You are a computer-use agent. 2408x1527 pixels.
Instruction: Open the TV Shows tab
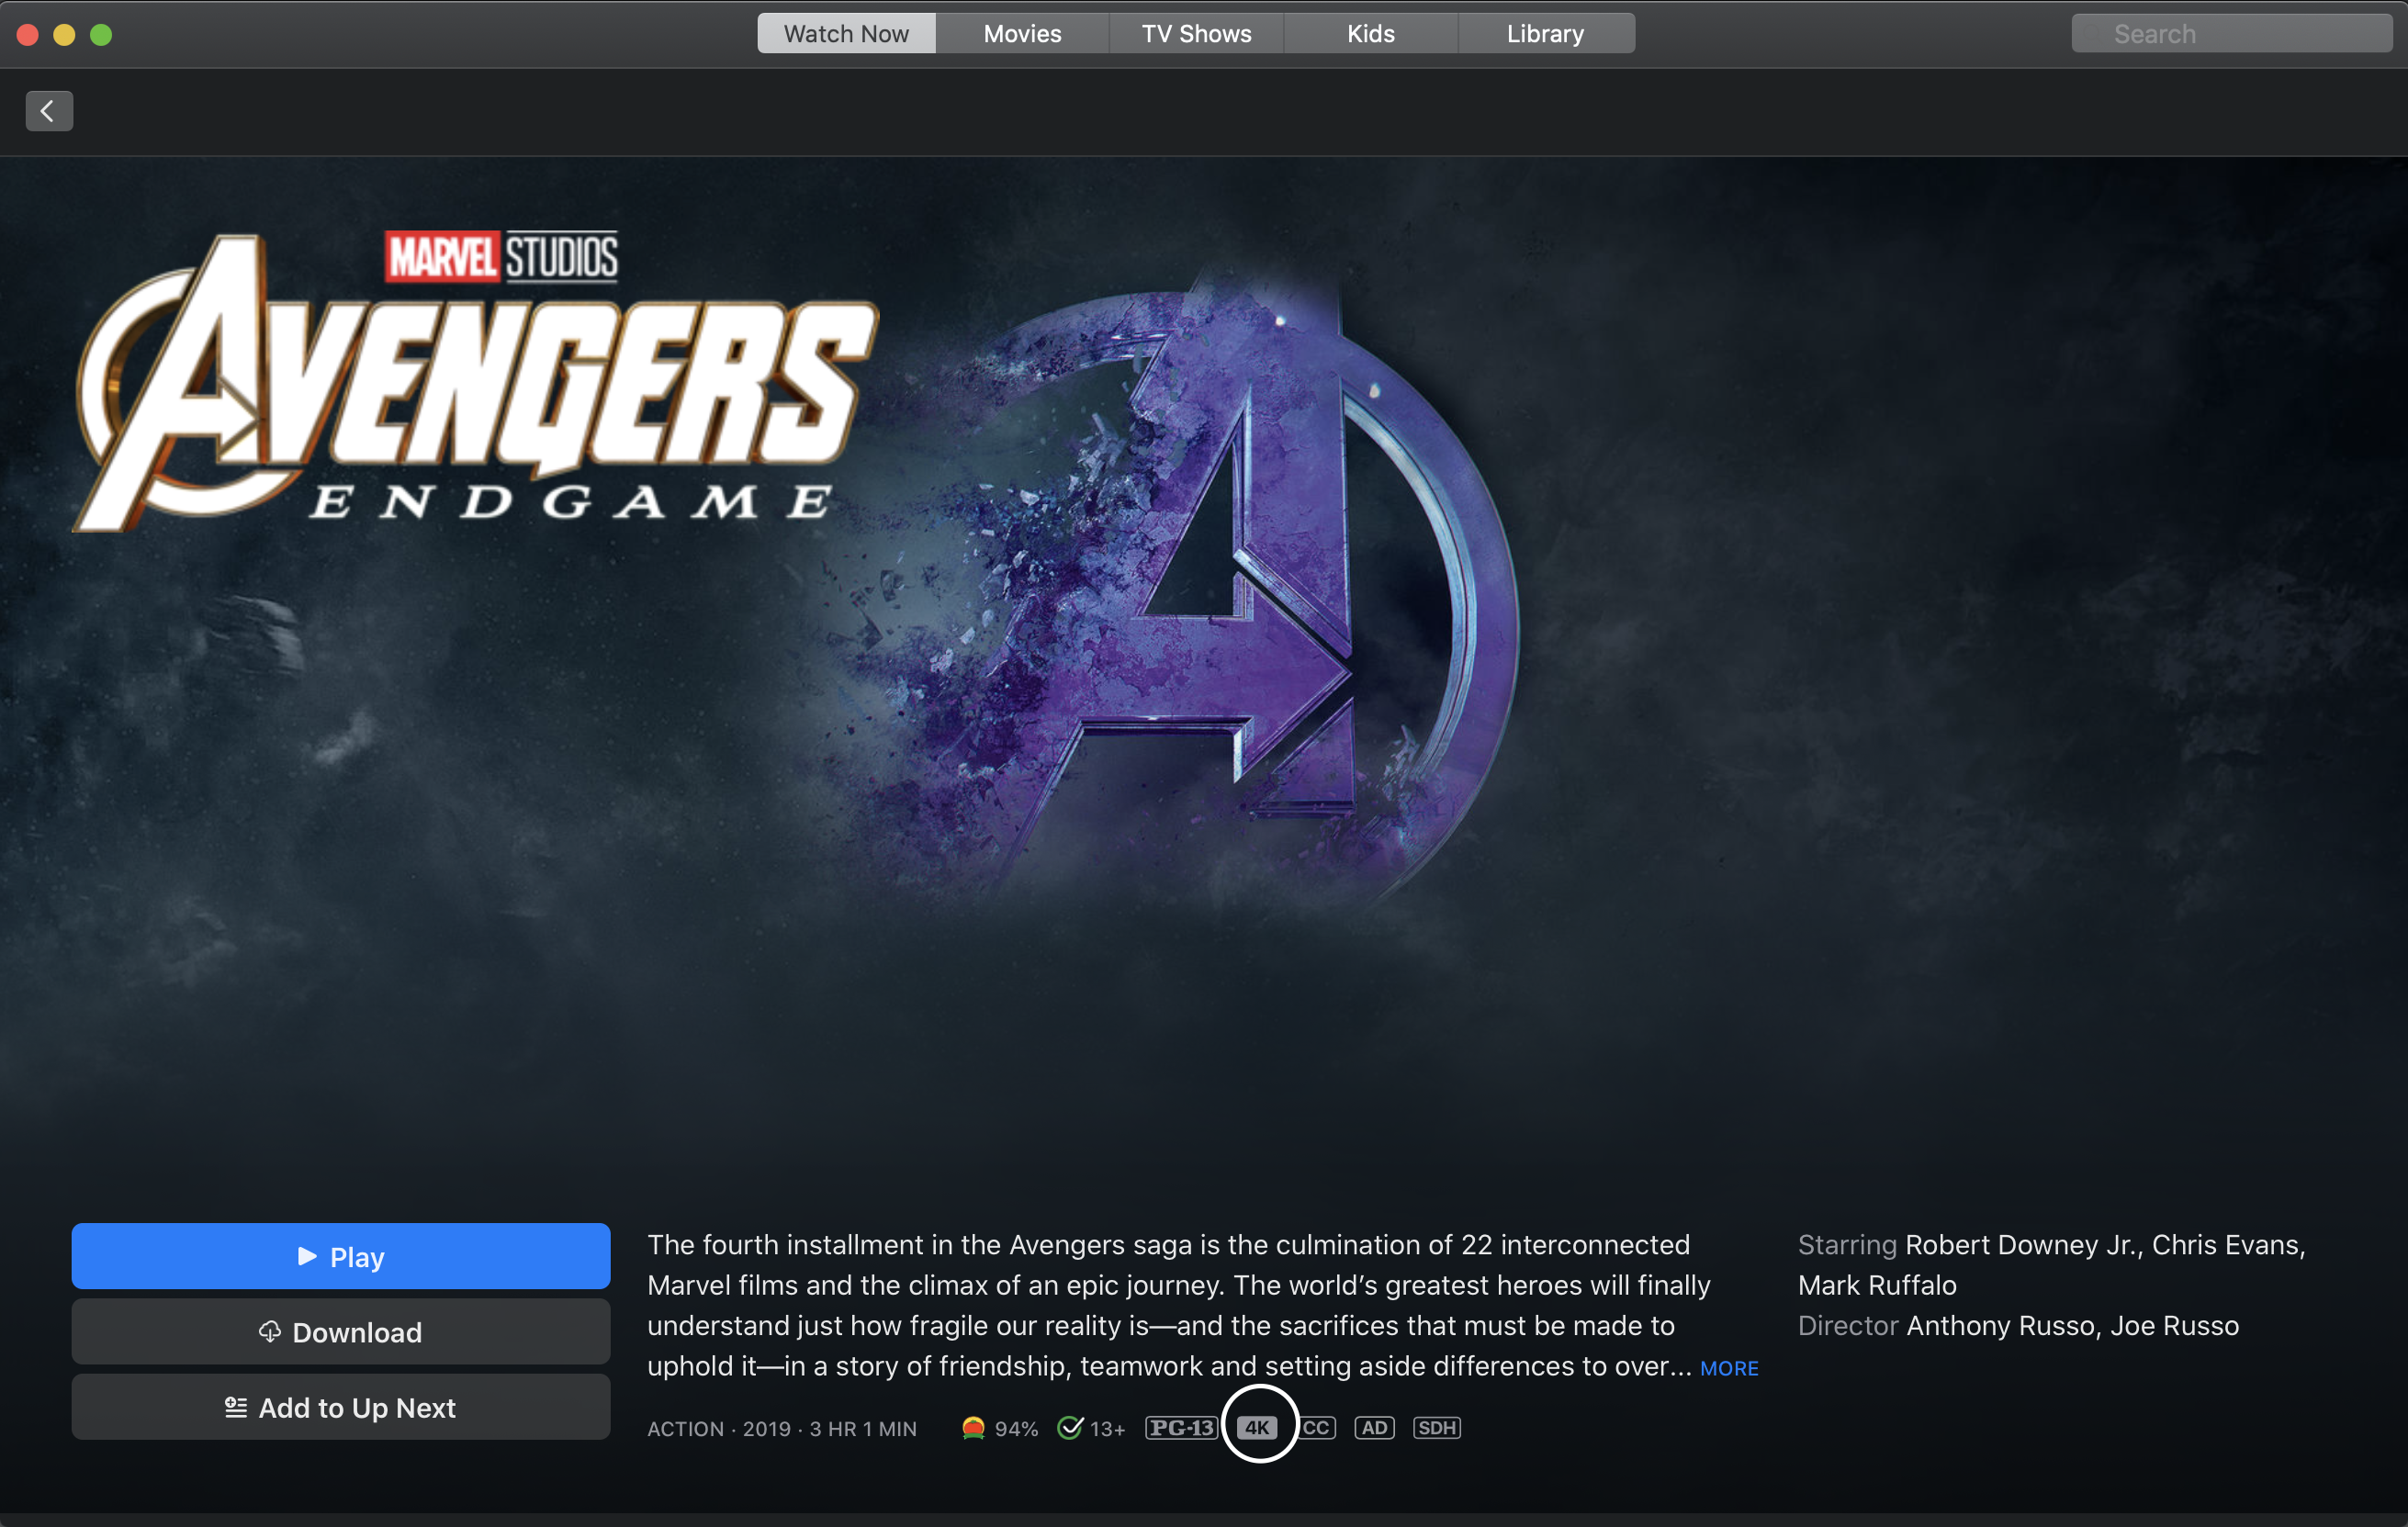click(x=1196, y=34)
